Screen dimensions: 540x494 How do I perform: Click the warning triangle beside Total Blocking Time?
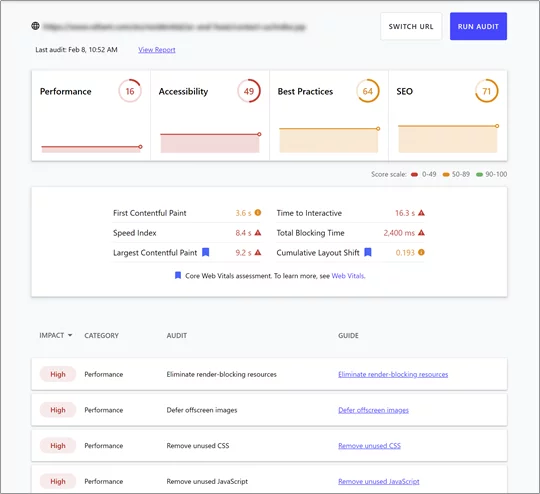pyautogui.click(x=421, y=233)
